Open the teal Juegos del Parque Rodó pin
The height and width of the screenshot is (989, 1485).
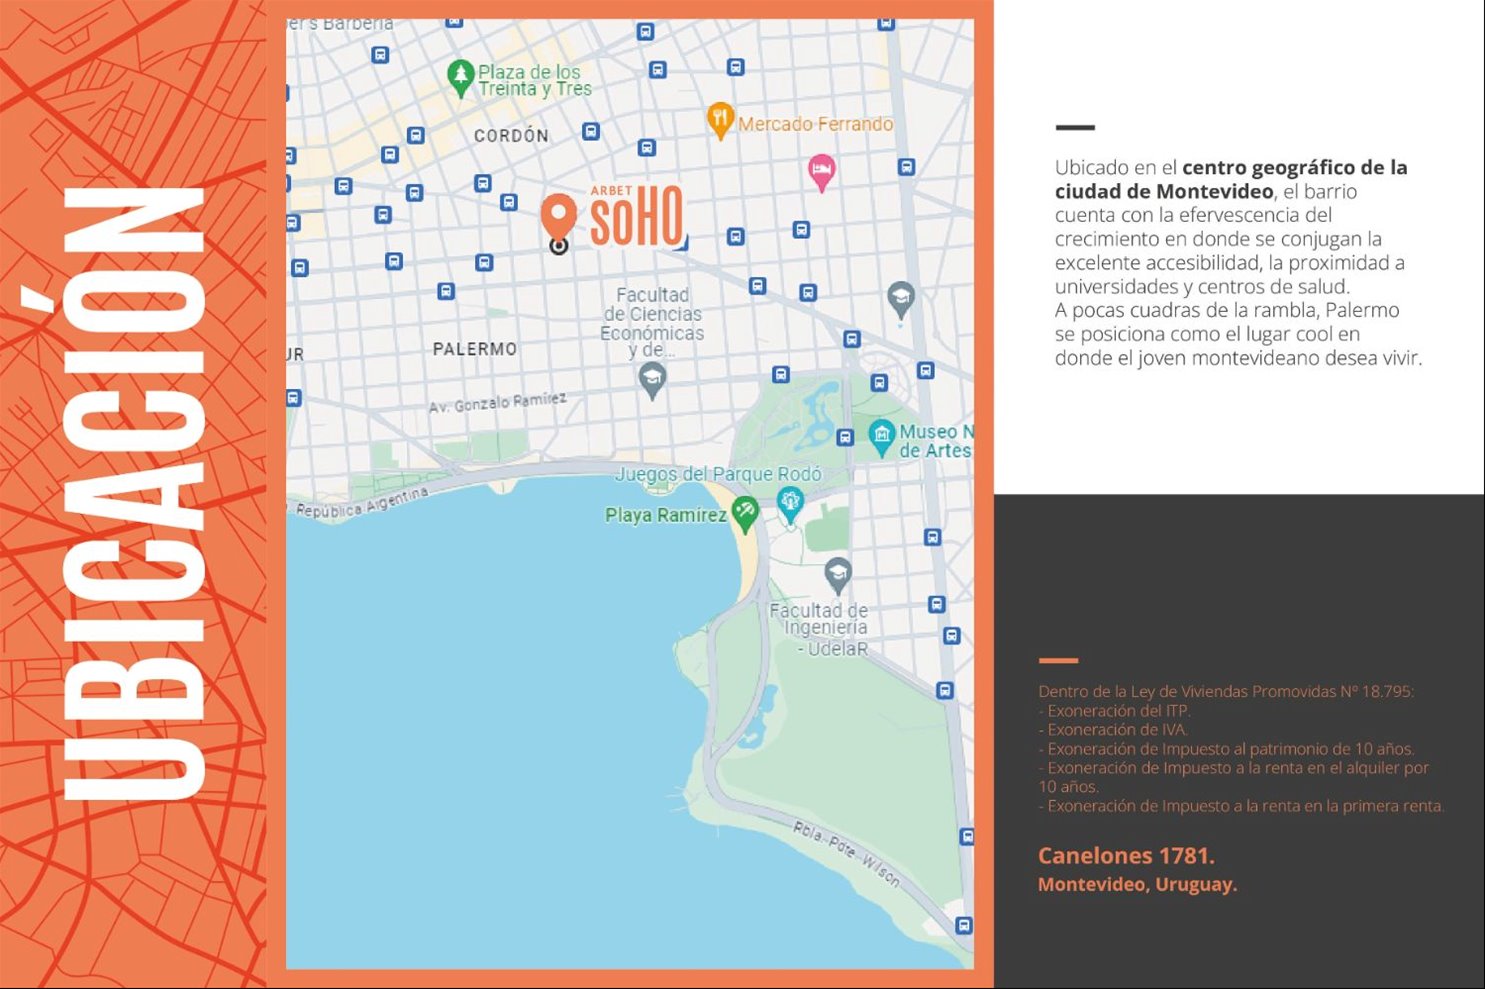(x=790, y=503)
